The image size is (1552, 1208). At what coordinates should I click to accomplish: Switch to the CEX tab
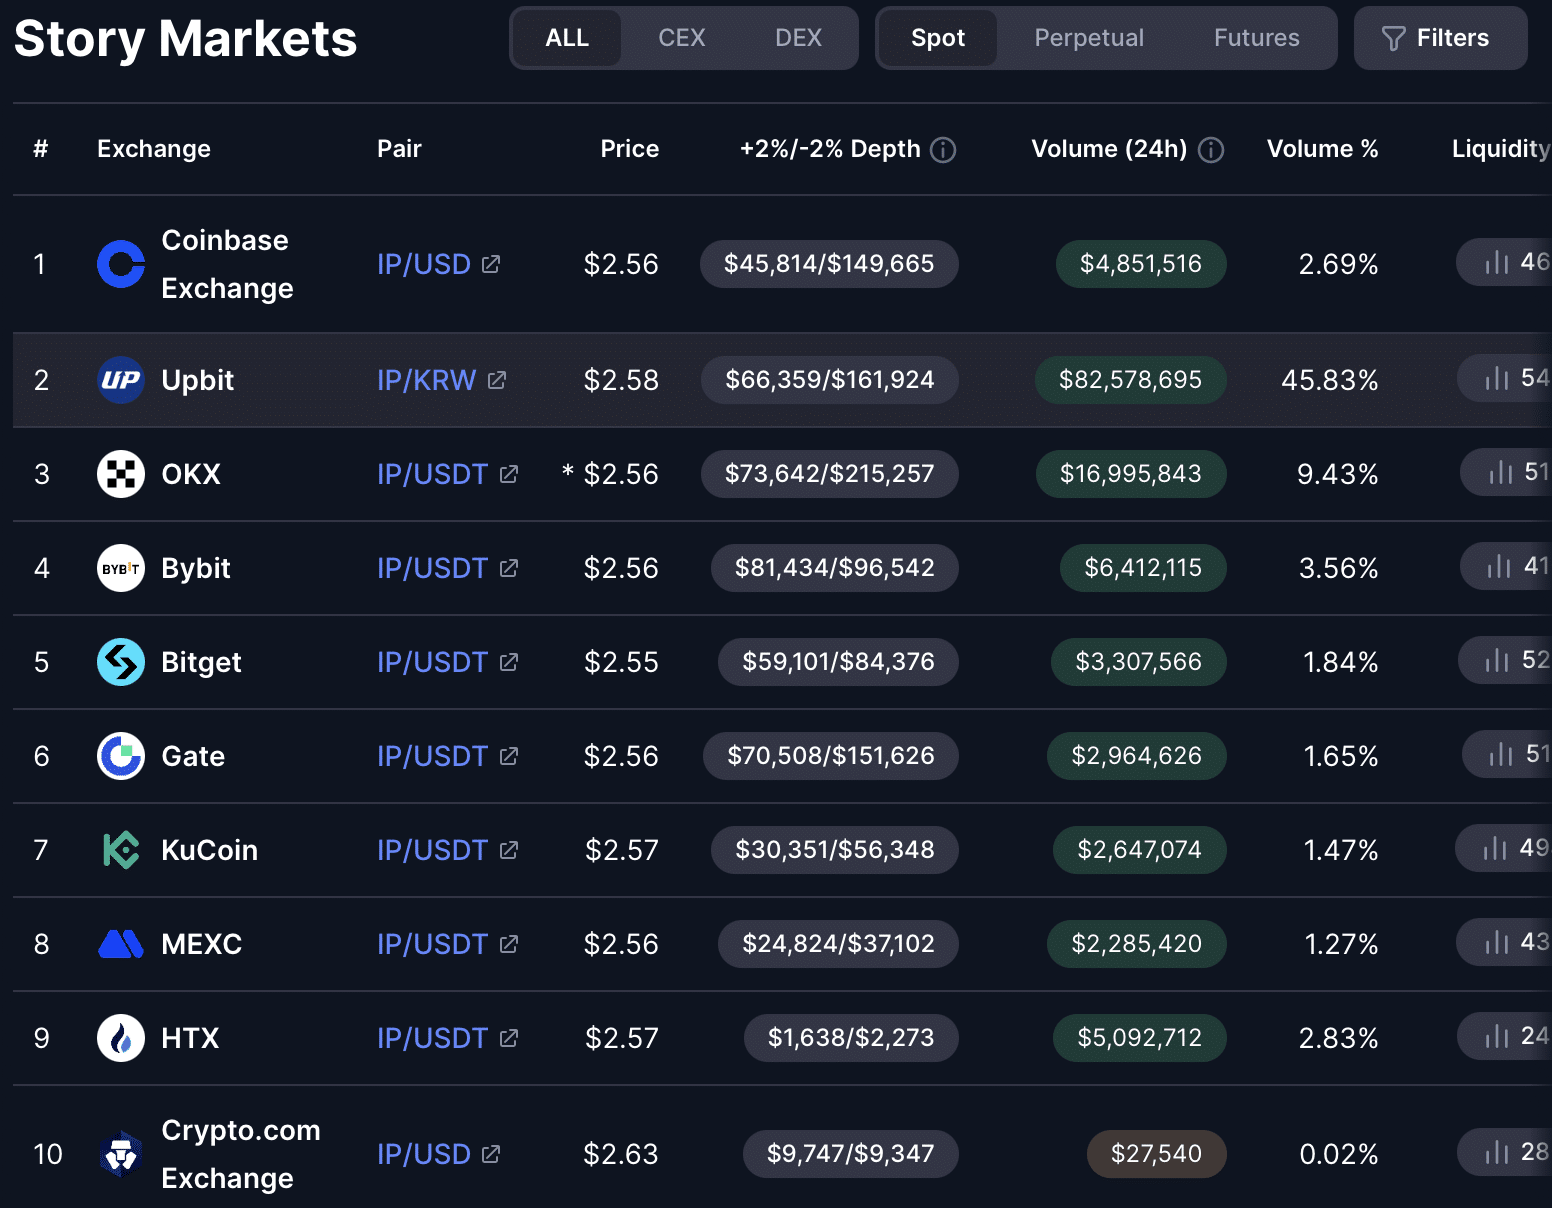682,38
